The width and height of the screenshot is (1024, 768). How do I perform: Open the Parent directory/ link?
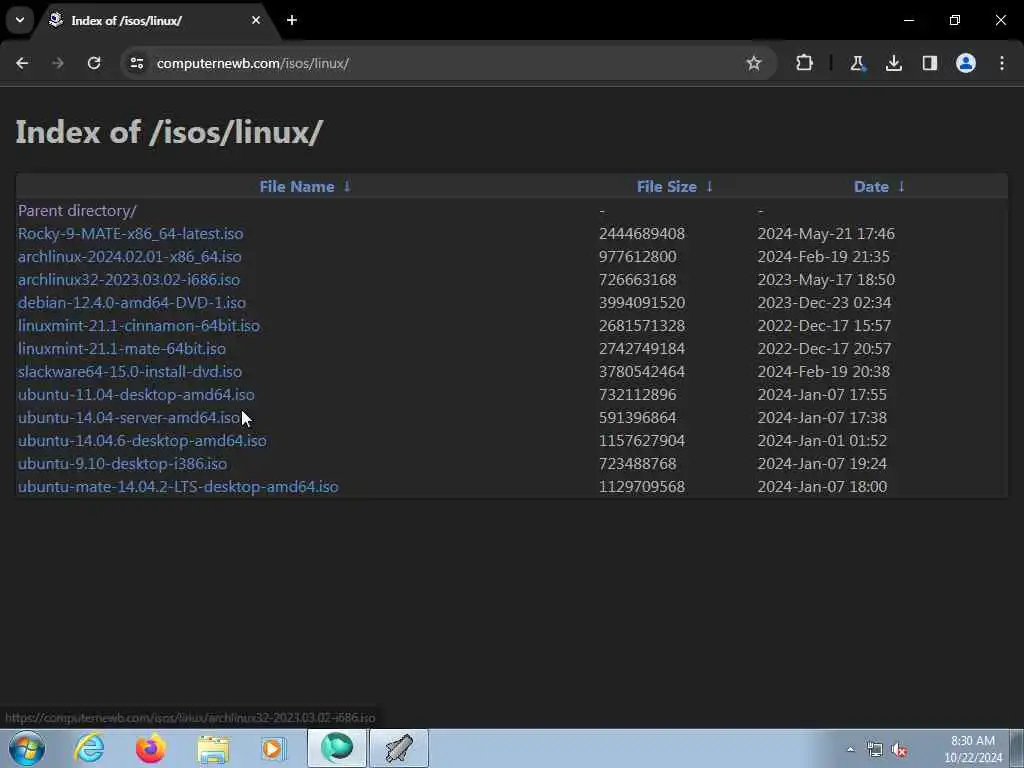tap(77, 211)
